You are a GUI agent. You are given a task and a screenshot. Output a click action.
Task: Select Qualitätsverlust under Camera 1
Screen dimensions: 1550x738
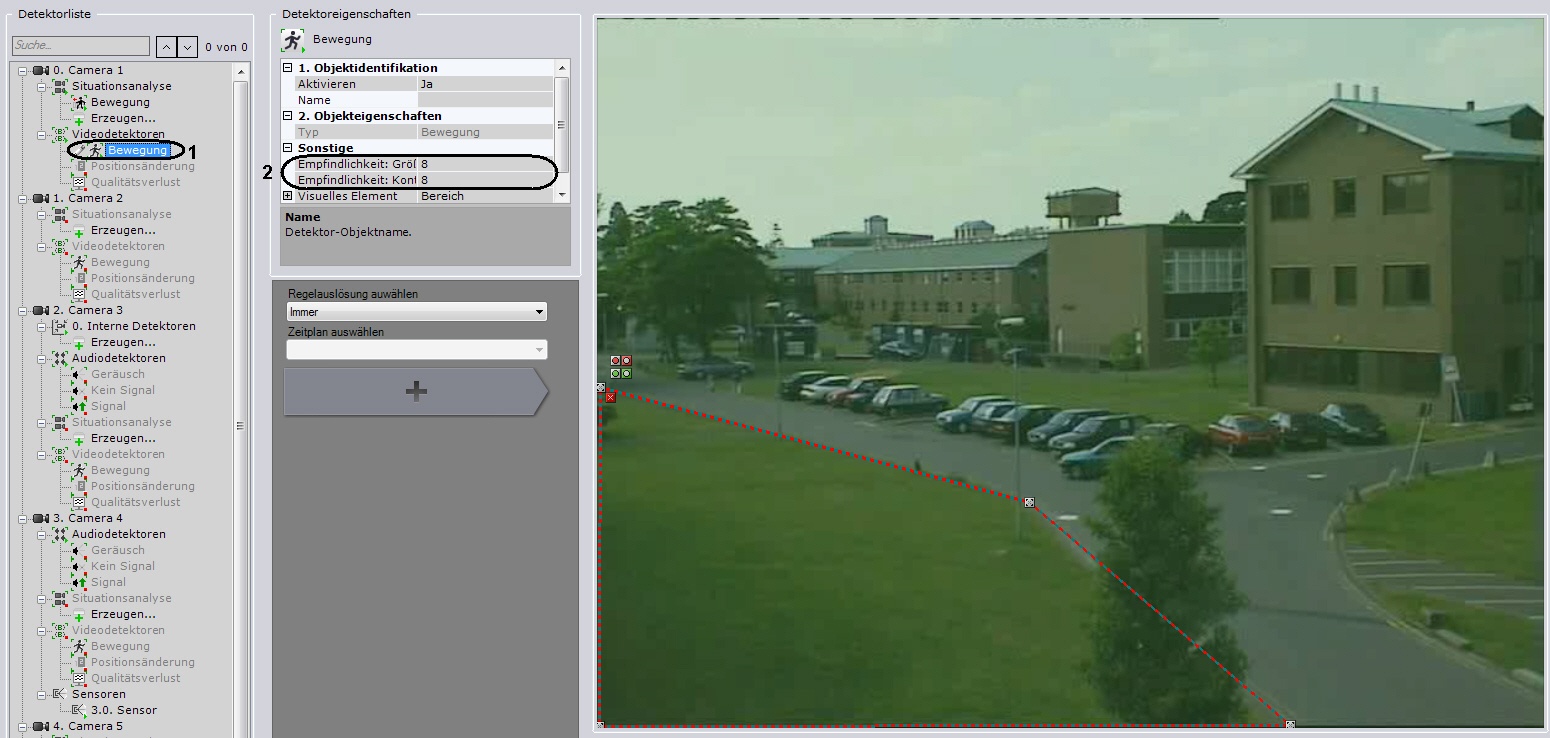point(135,182)
